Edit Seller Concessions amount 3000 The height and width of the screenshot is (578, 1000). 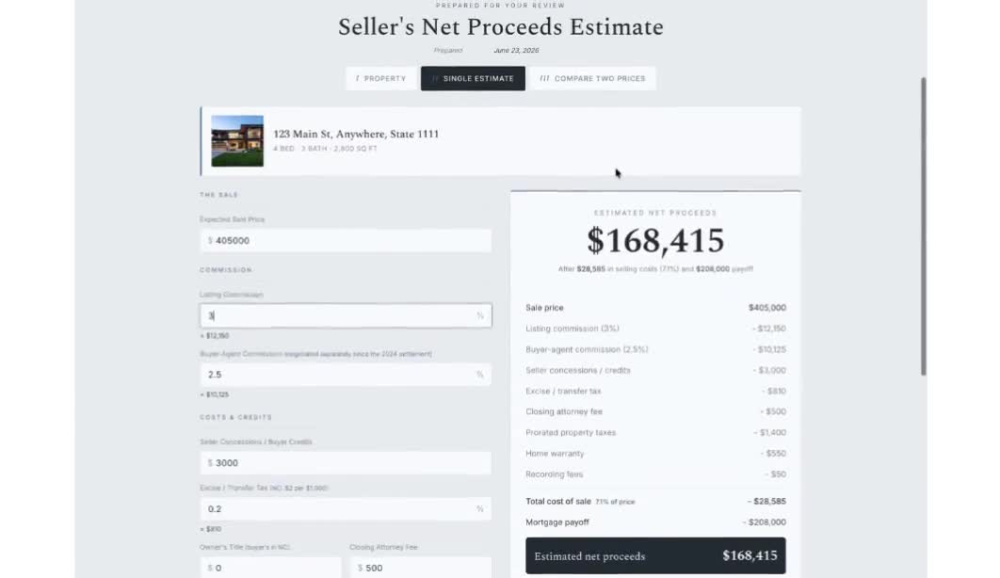coord(346,463)
